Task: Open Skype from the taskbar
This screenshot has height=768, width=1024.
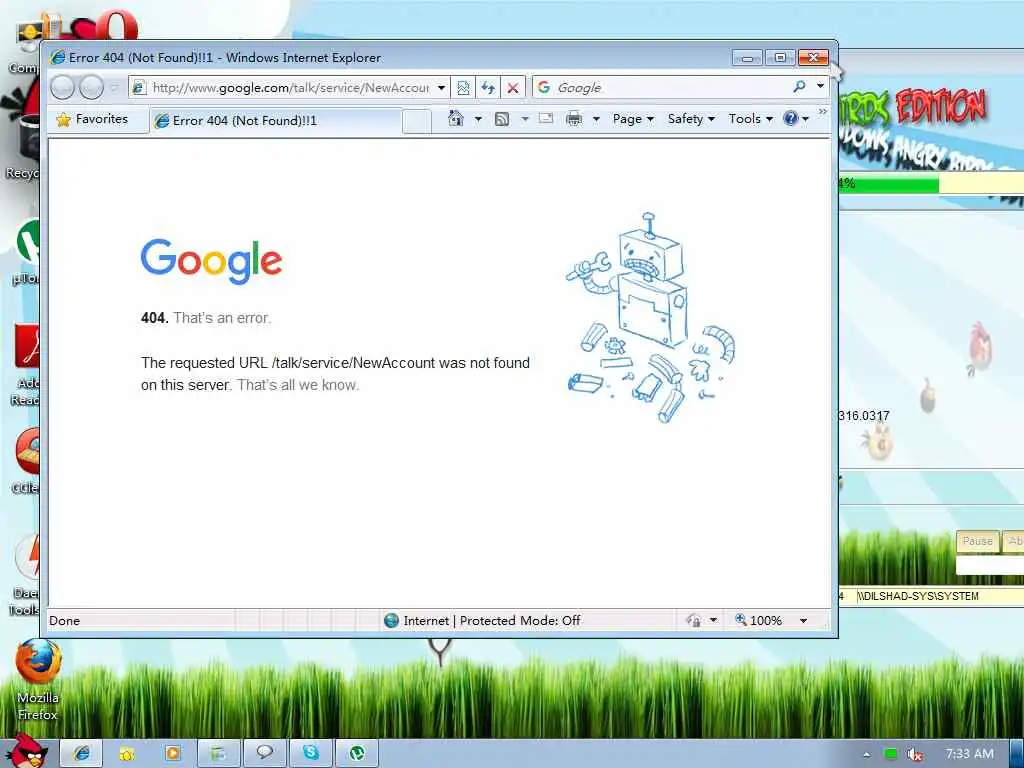Action: tap(310, 754)
